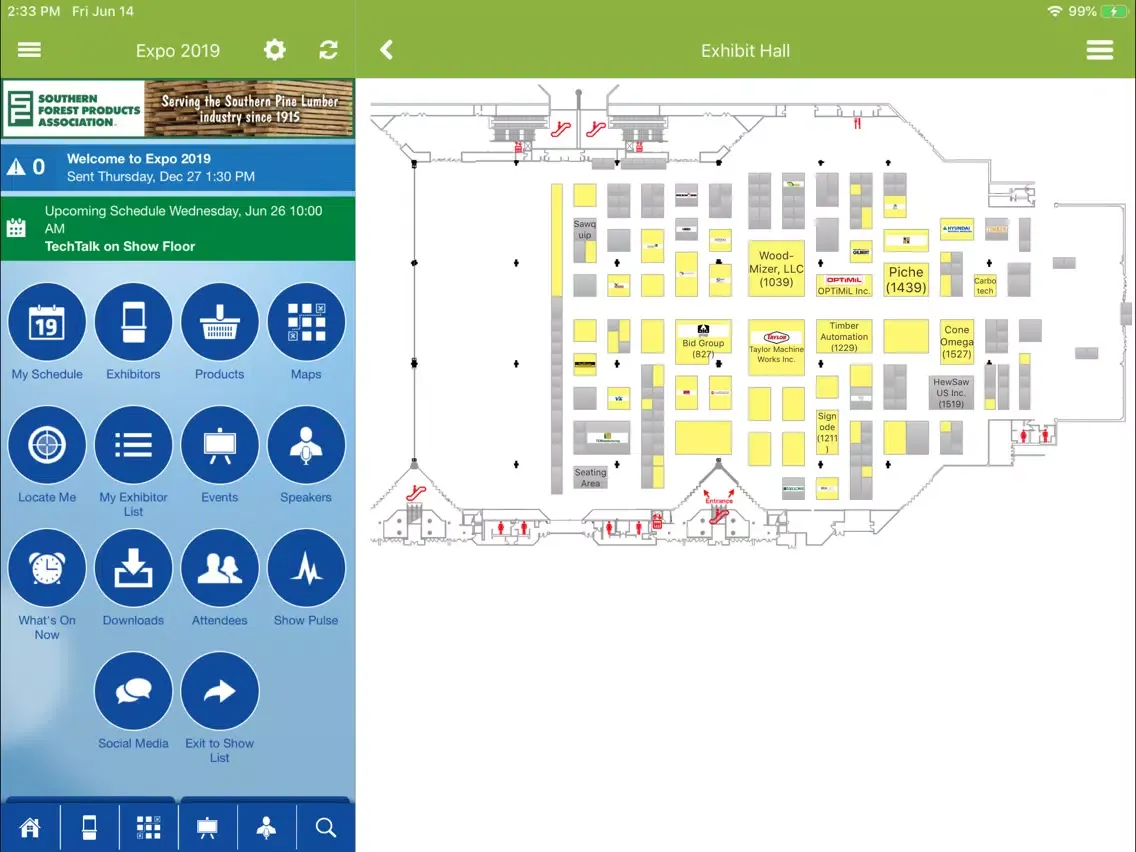This screenshot has width=1136, height=852.
Task: Open the Attendees icon
Action: 220,568
